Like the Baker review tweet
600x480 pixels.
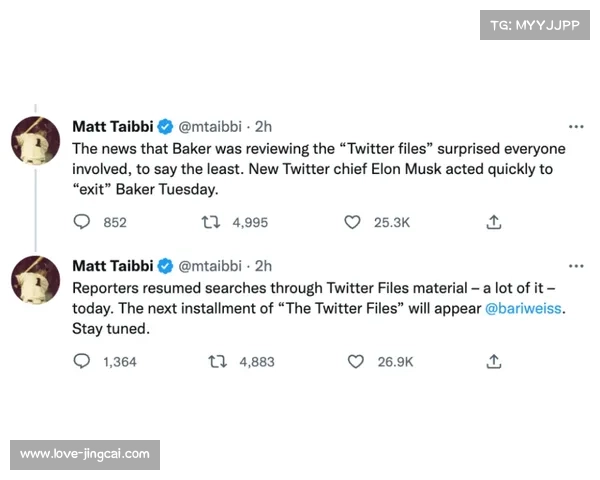click(x=352, y=222)
